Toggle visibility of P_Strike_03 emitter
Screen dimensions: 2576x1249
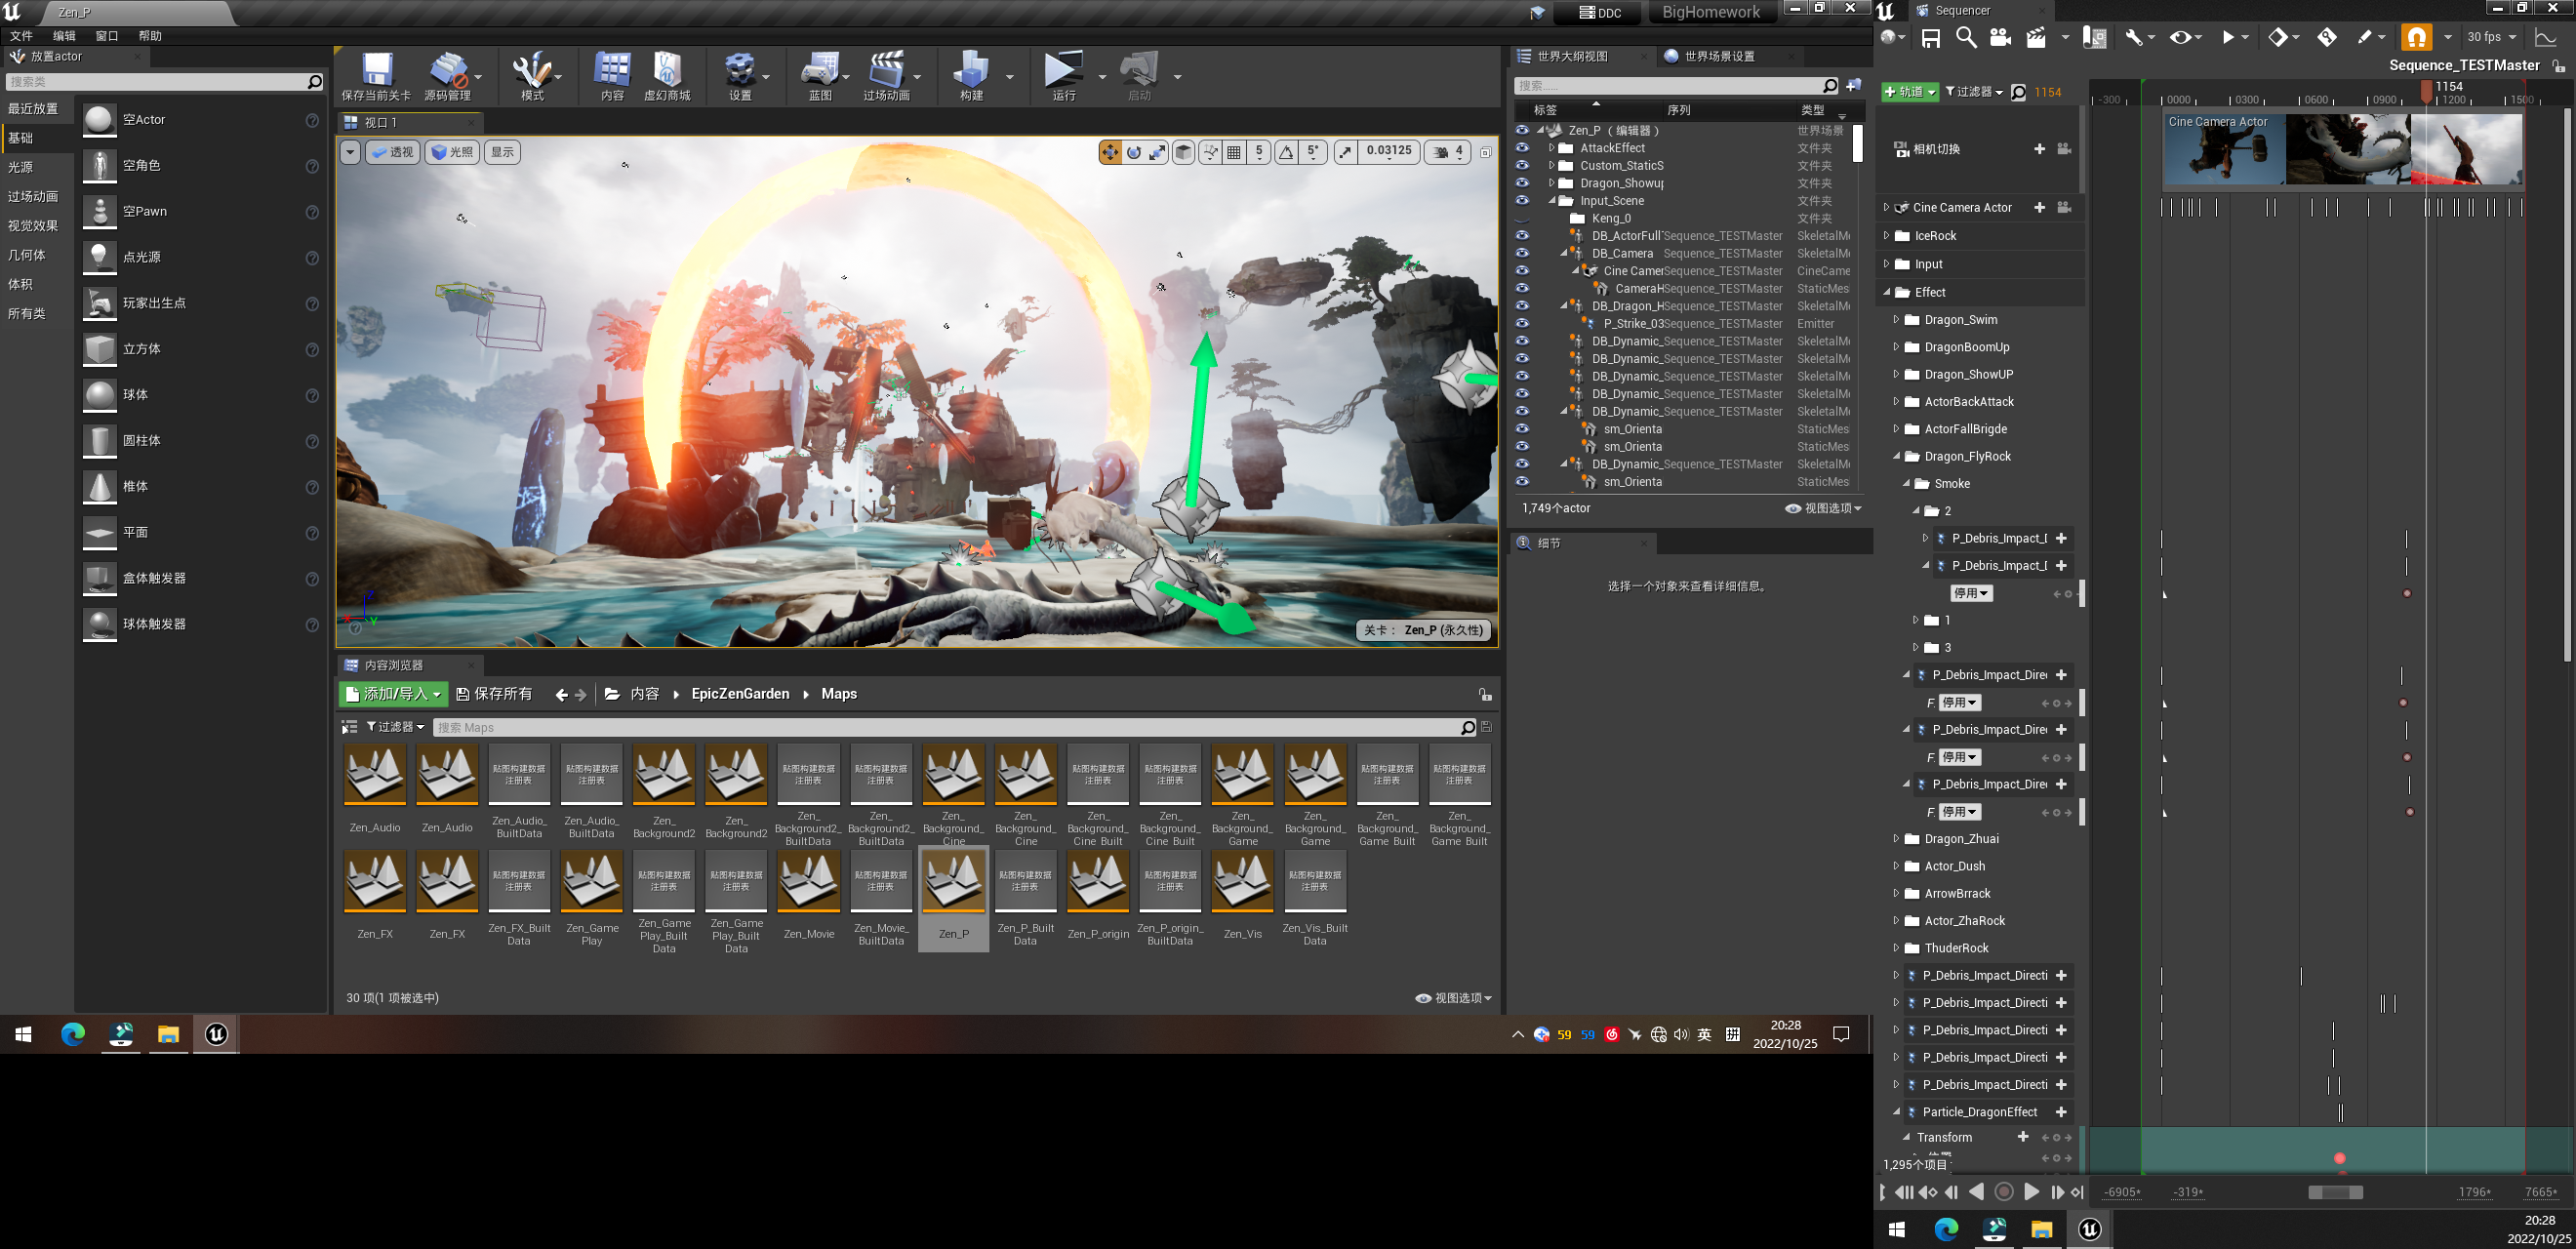click(x=1522, y=324)
